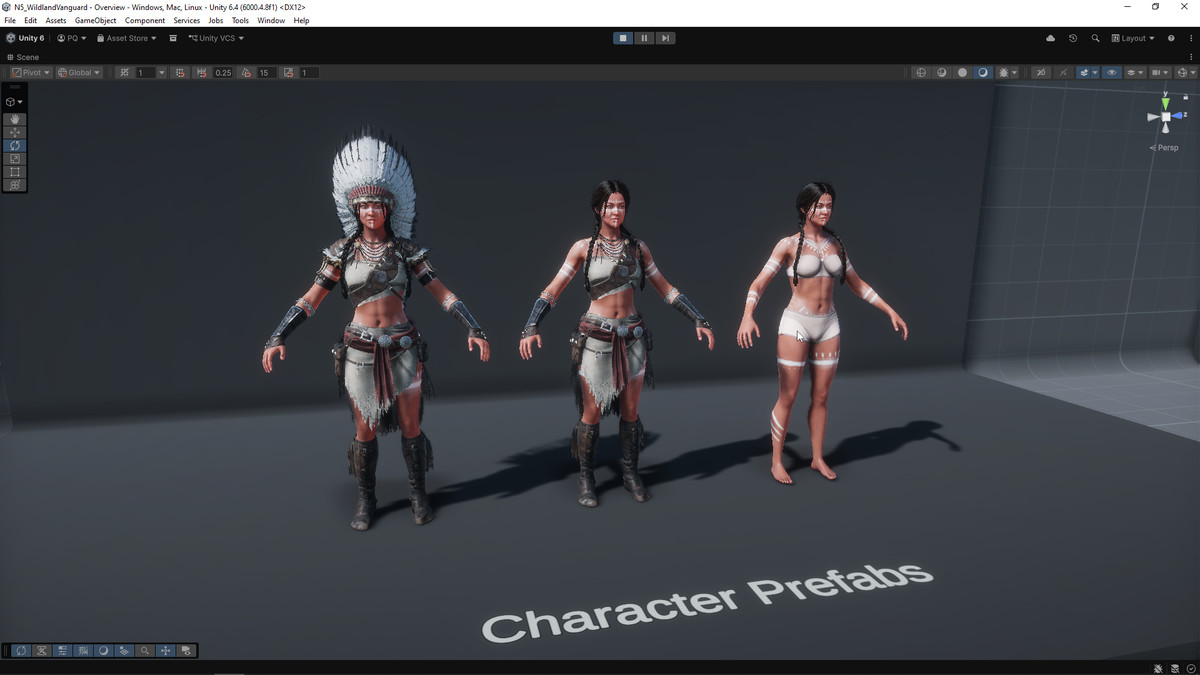
Task: Select the shaded draw mode icon
Action: 983,73
